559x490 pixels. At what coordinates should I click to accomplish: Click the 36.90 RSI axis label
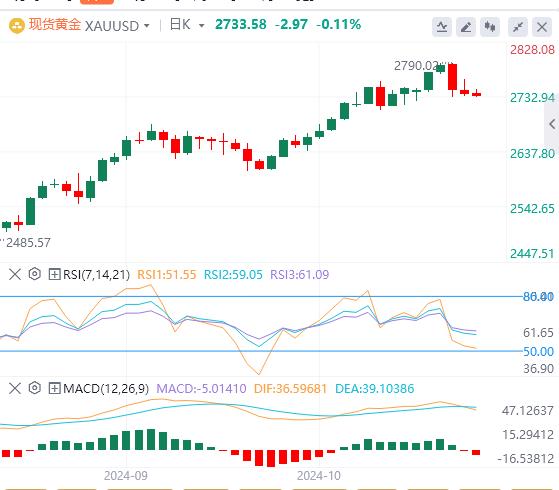(x=538, y=368)
